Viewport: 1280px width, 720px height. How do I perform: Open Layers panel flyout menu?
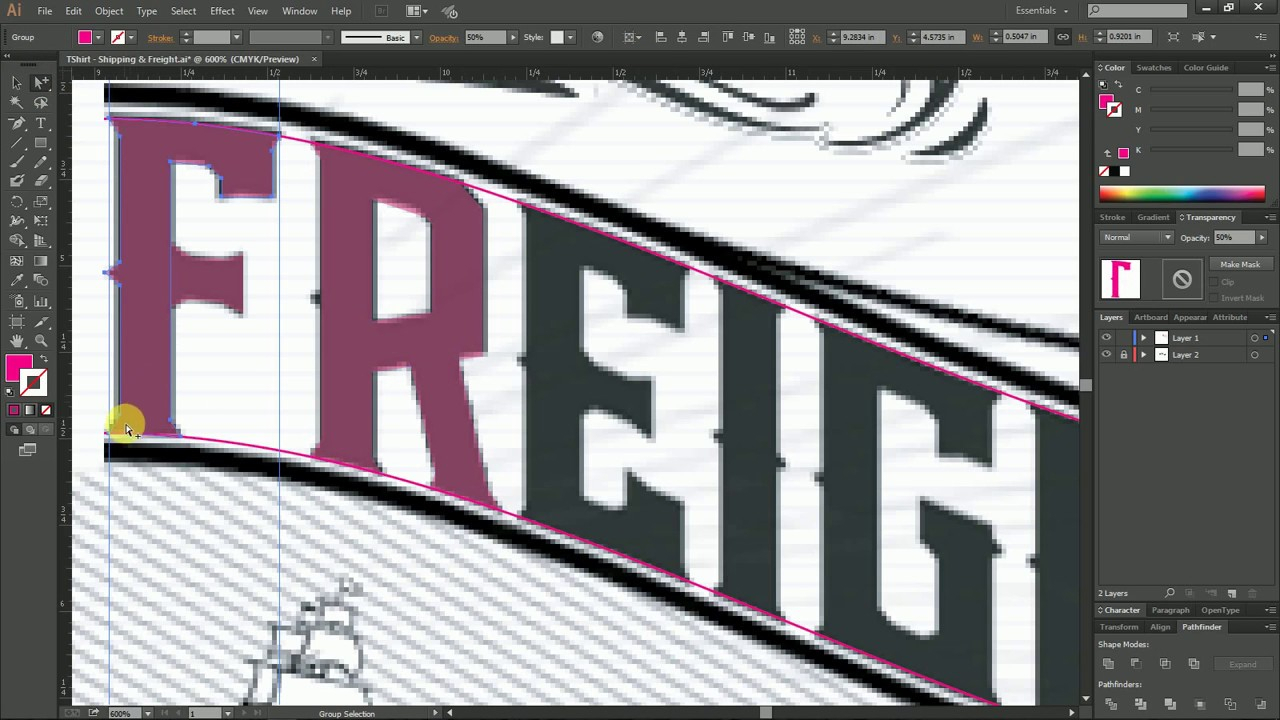(1270, 317)
